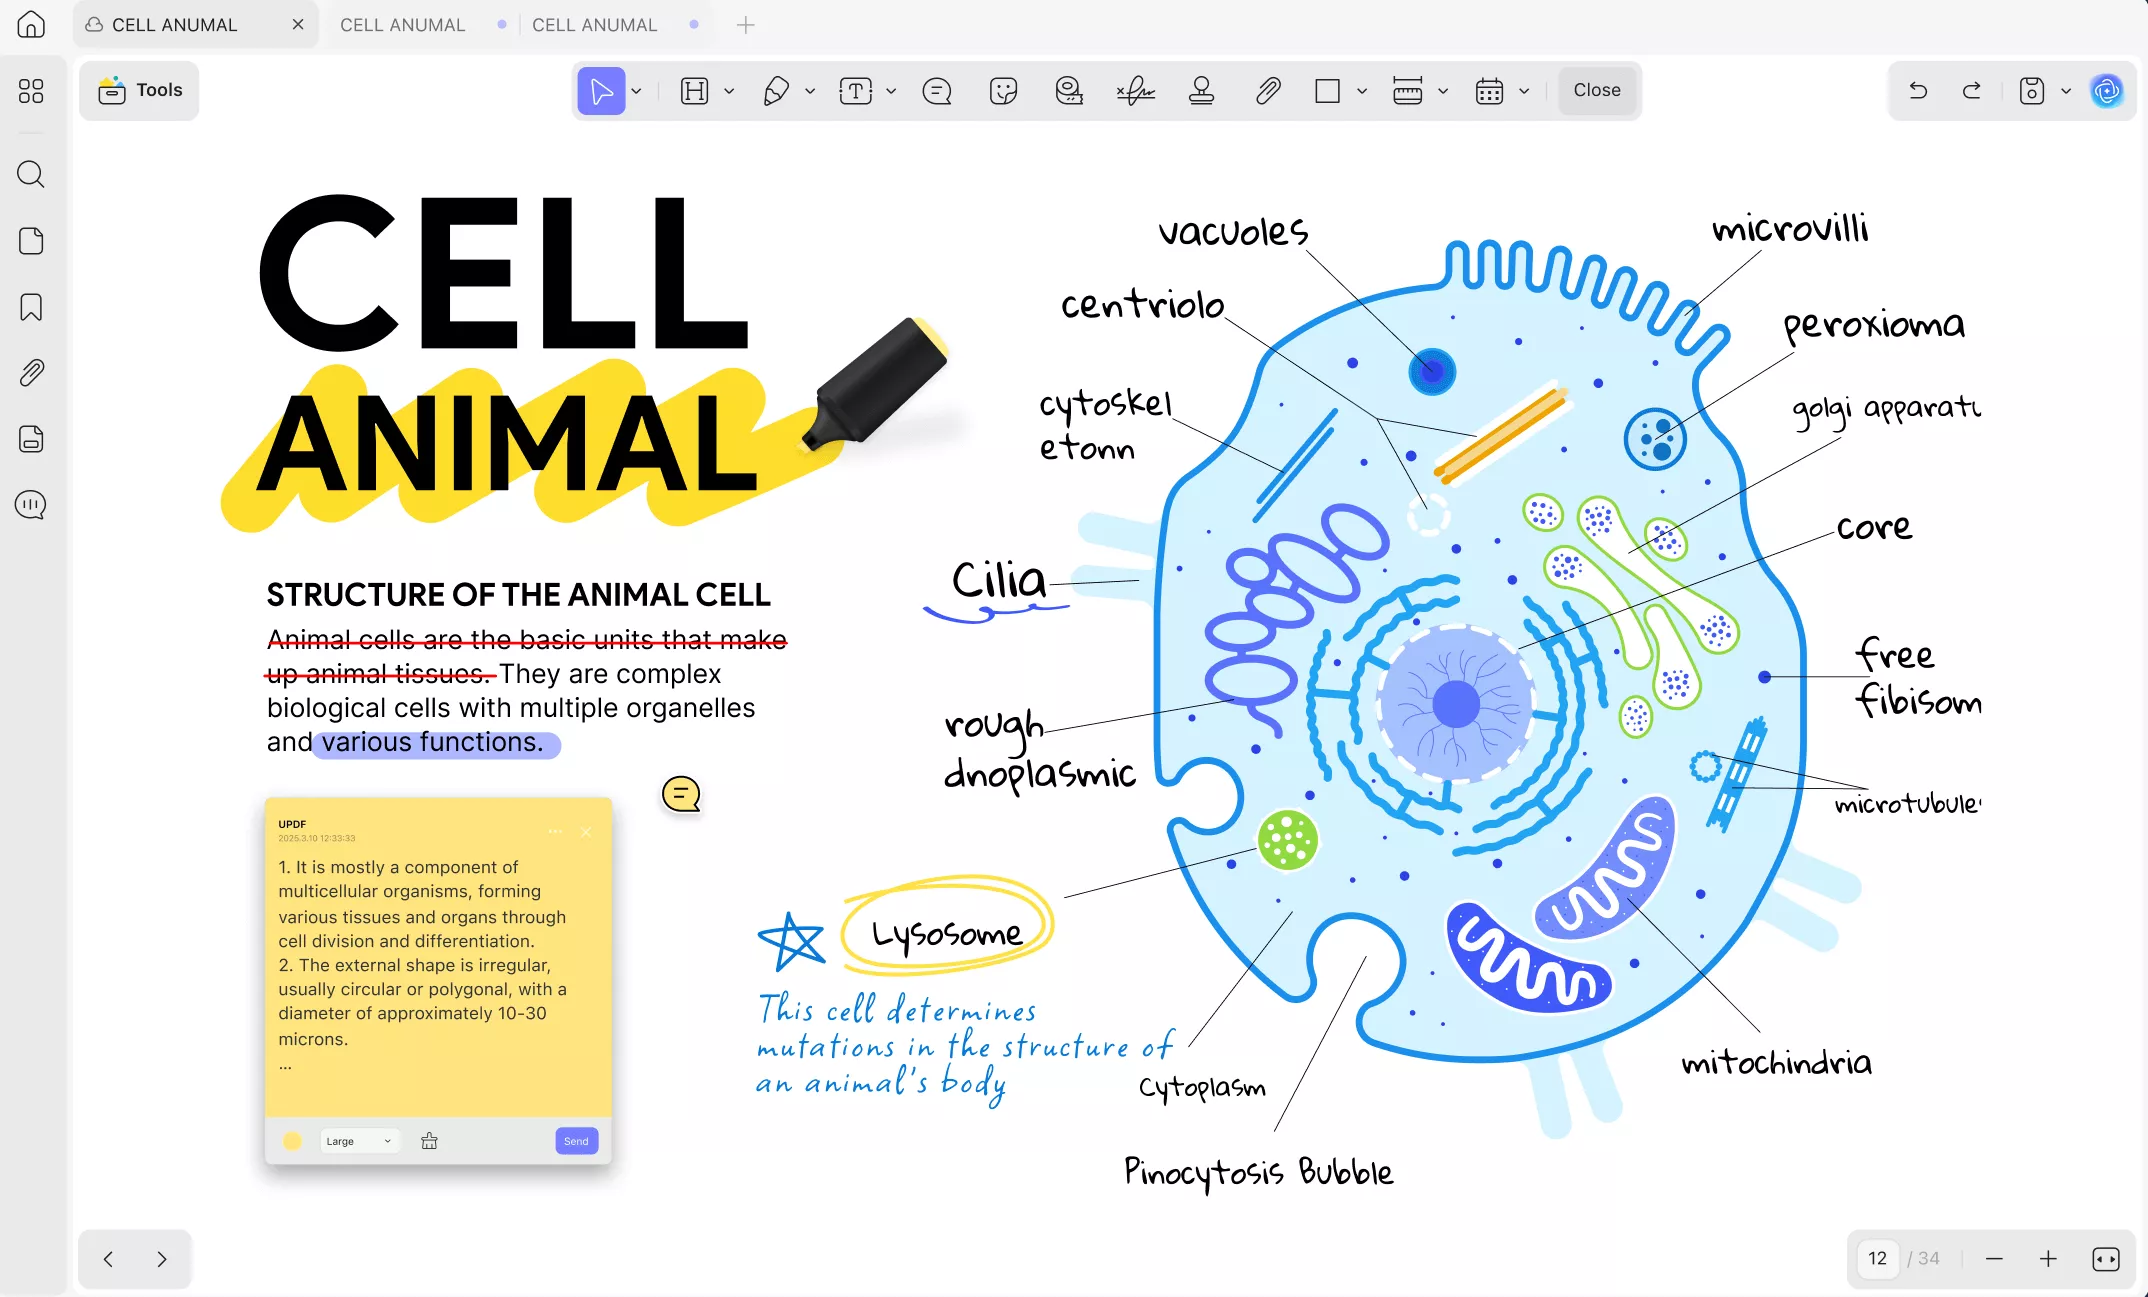Select the comment note tool
Viewport: 2148px width, 1297px height.
[x=936, y=91]
